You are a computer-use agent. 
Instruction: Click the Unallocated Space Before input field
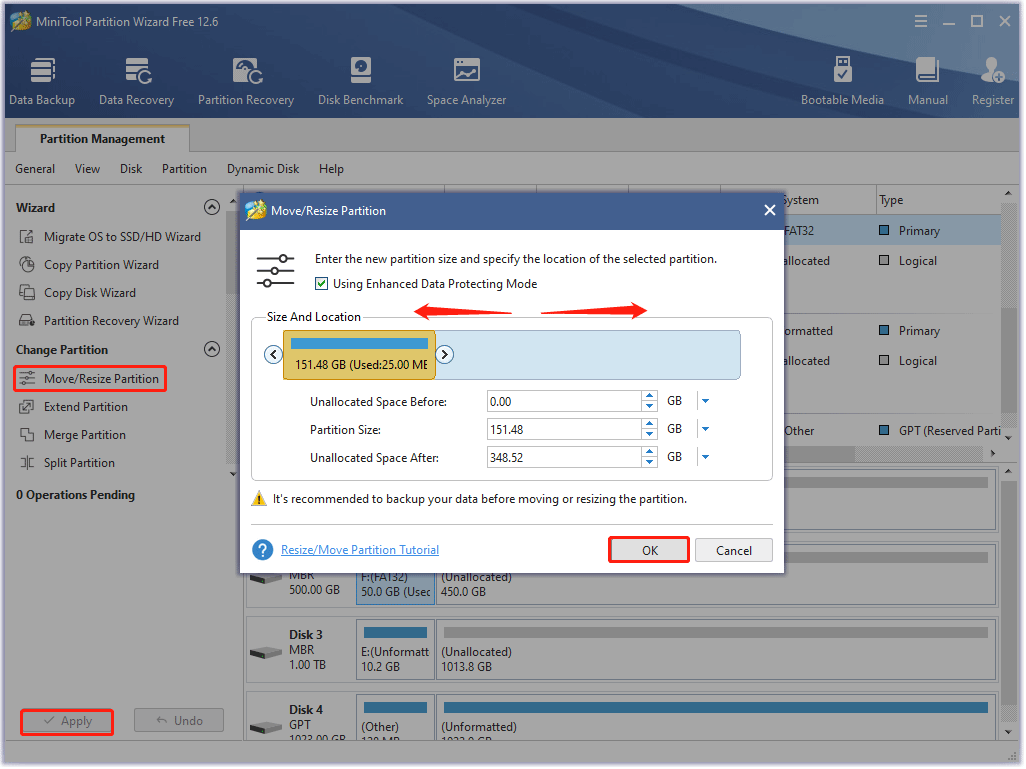click(565, 402)
